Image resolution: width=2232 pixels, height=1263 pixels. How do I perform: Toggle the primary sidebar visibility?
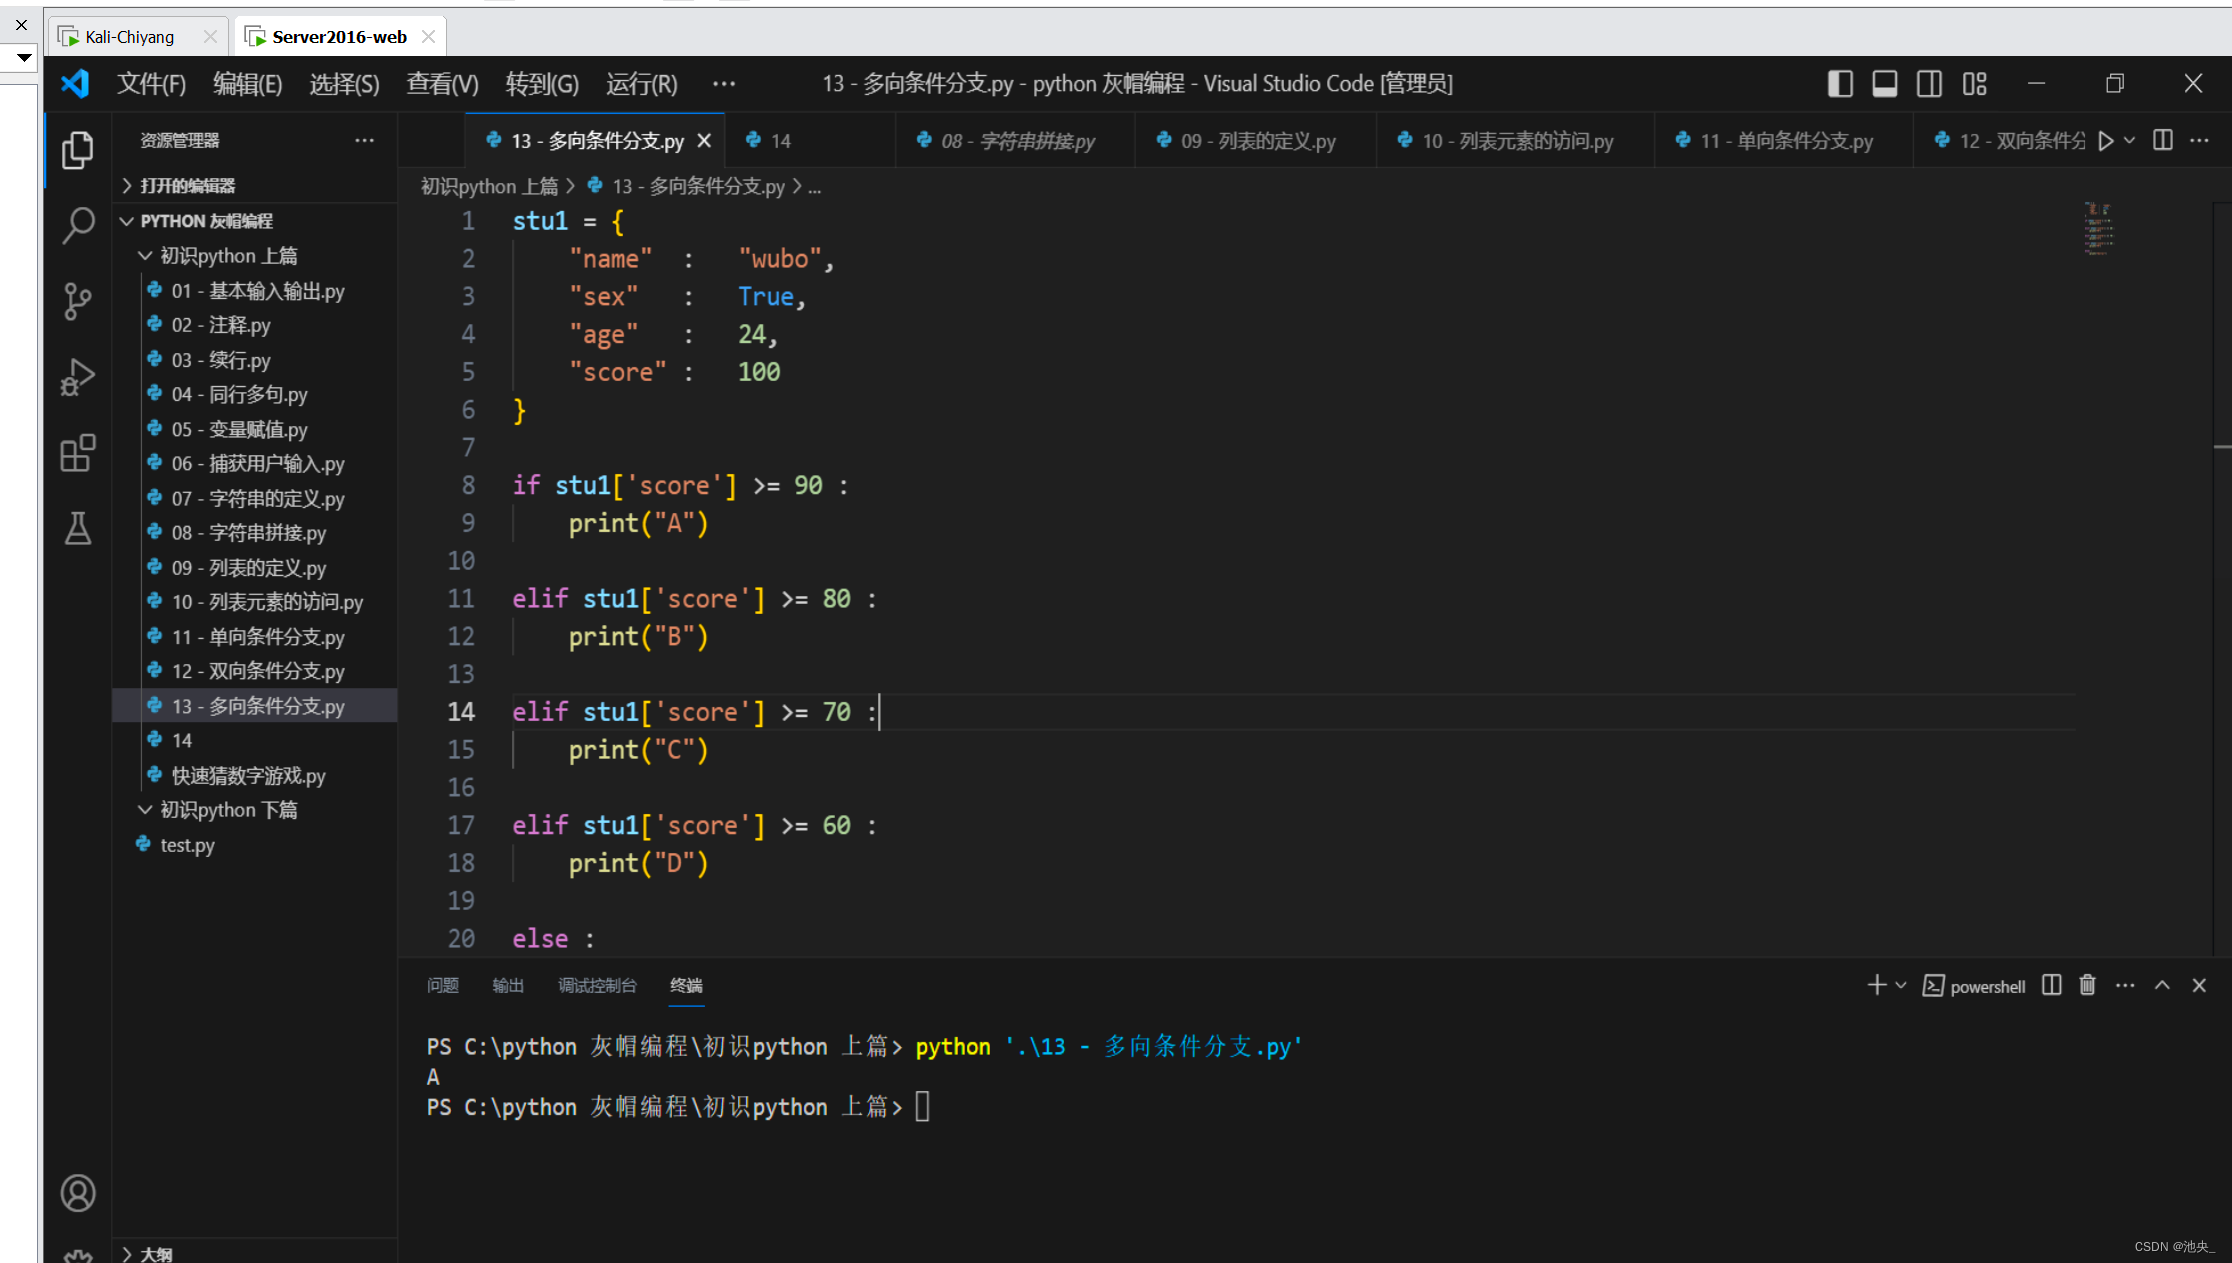coord(1839,83)
